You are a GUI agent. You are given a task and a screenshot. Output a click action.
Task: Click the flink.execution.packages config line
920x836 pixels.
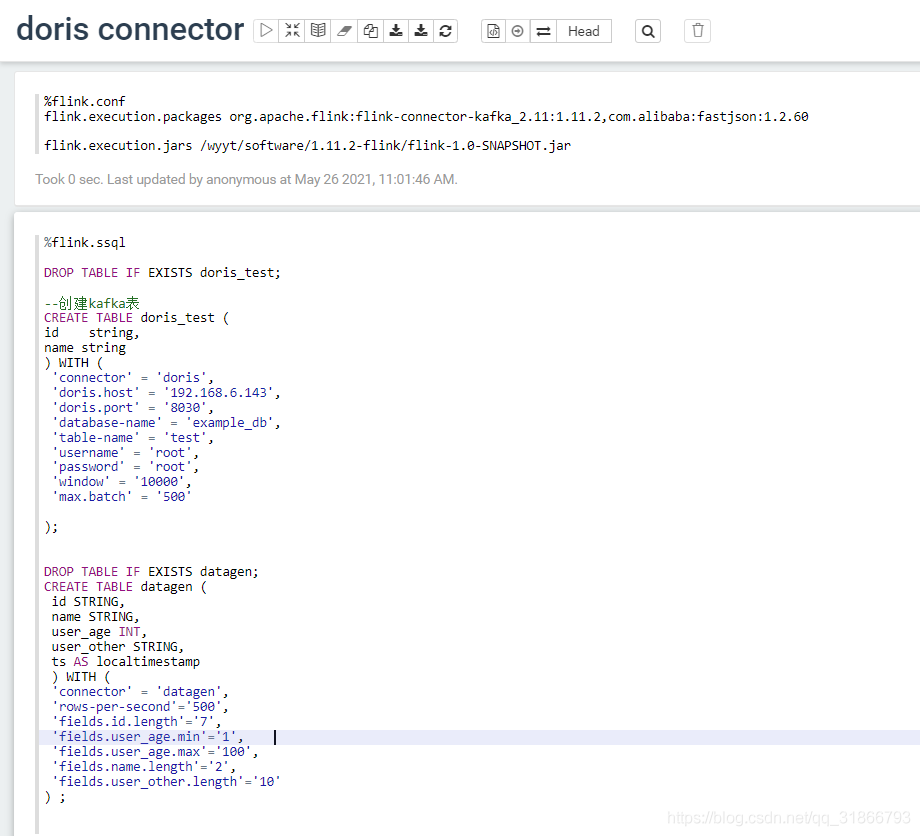(426, 116)
